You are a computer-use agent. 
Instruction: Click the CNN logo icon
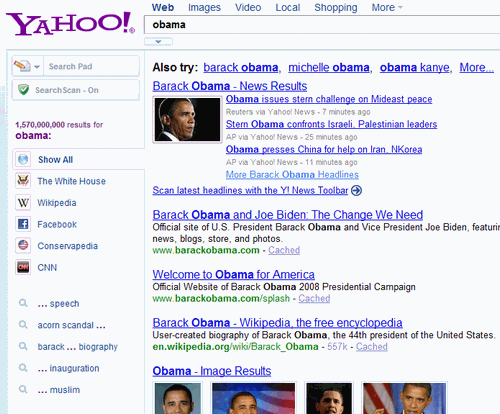click(x=23, y=267)
